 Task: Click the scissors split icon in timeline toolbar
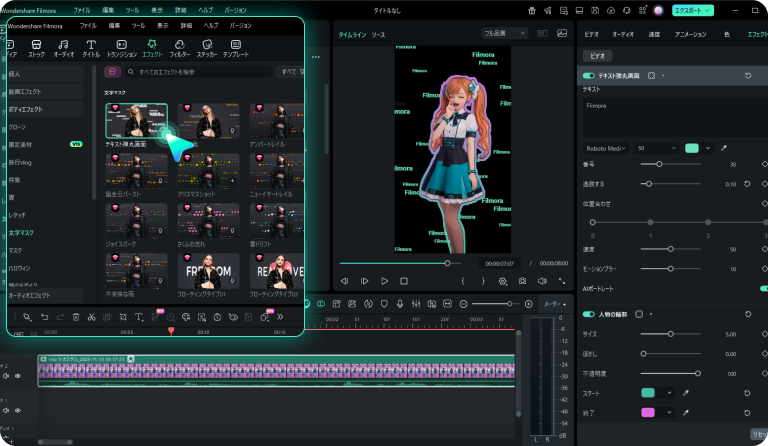91,317
